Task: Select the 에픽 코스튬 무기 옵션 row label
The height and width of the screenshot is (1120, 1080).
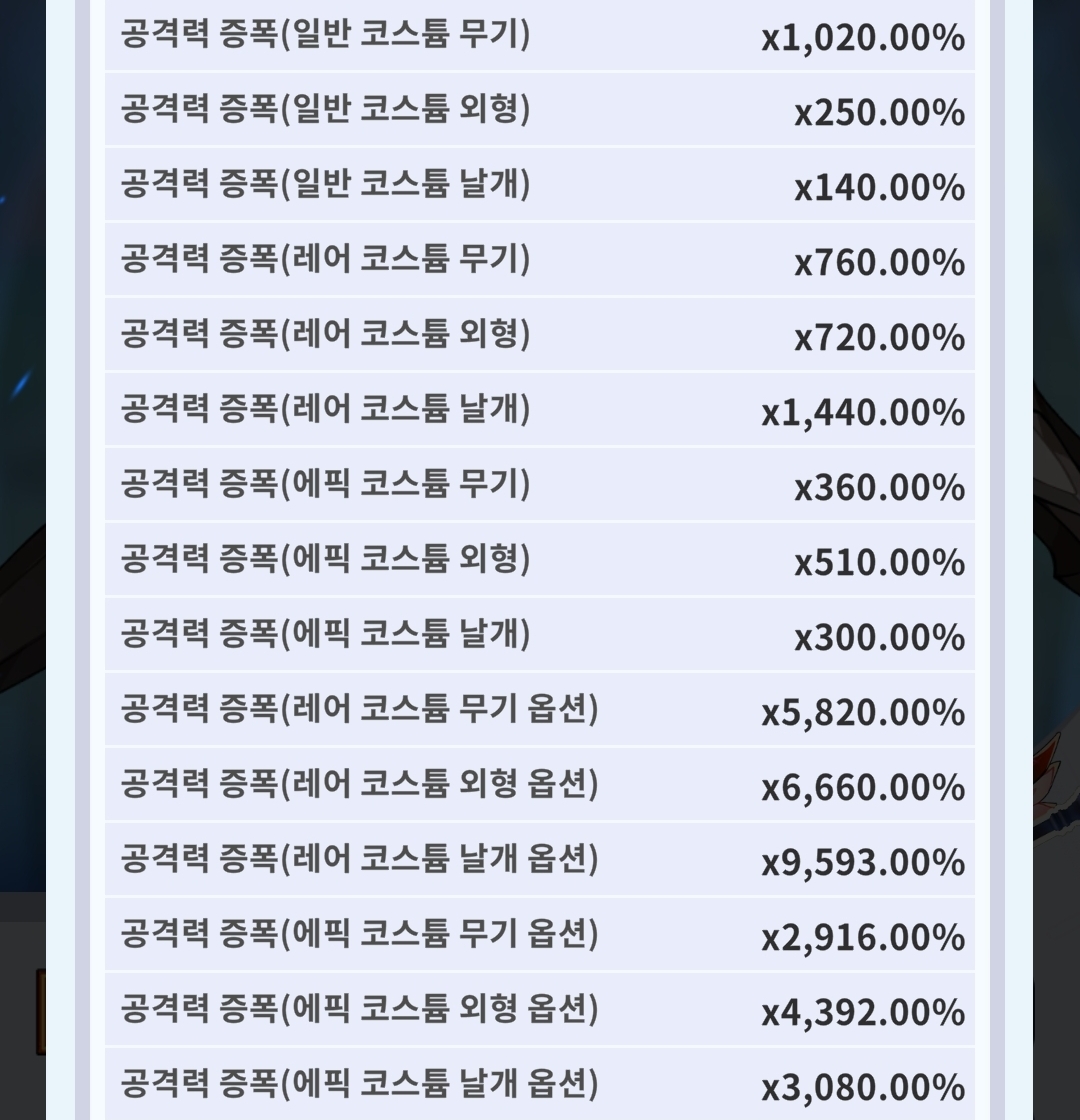Action: pos(359,934)
